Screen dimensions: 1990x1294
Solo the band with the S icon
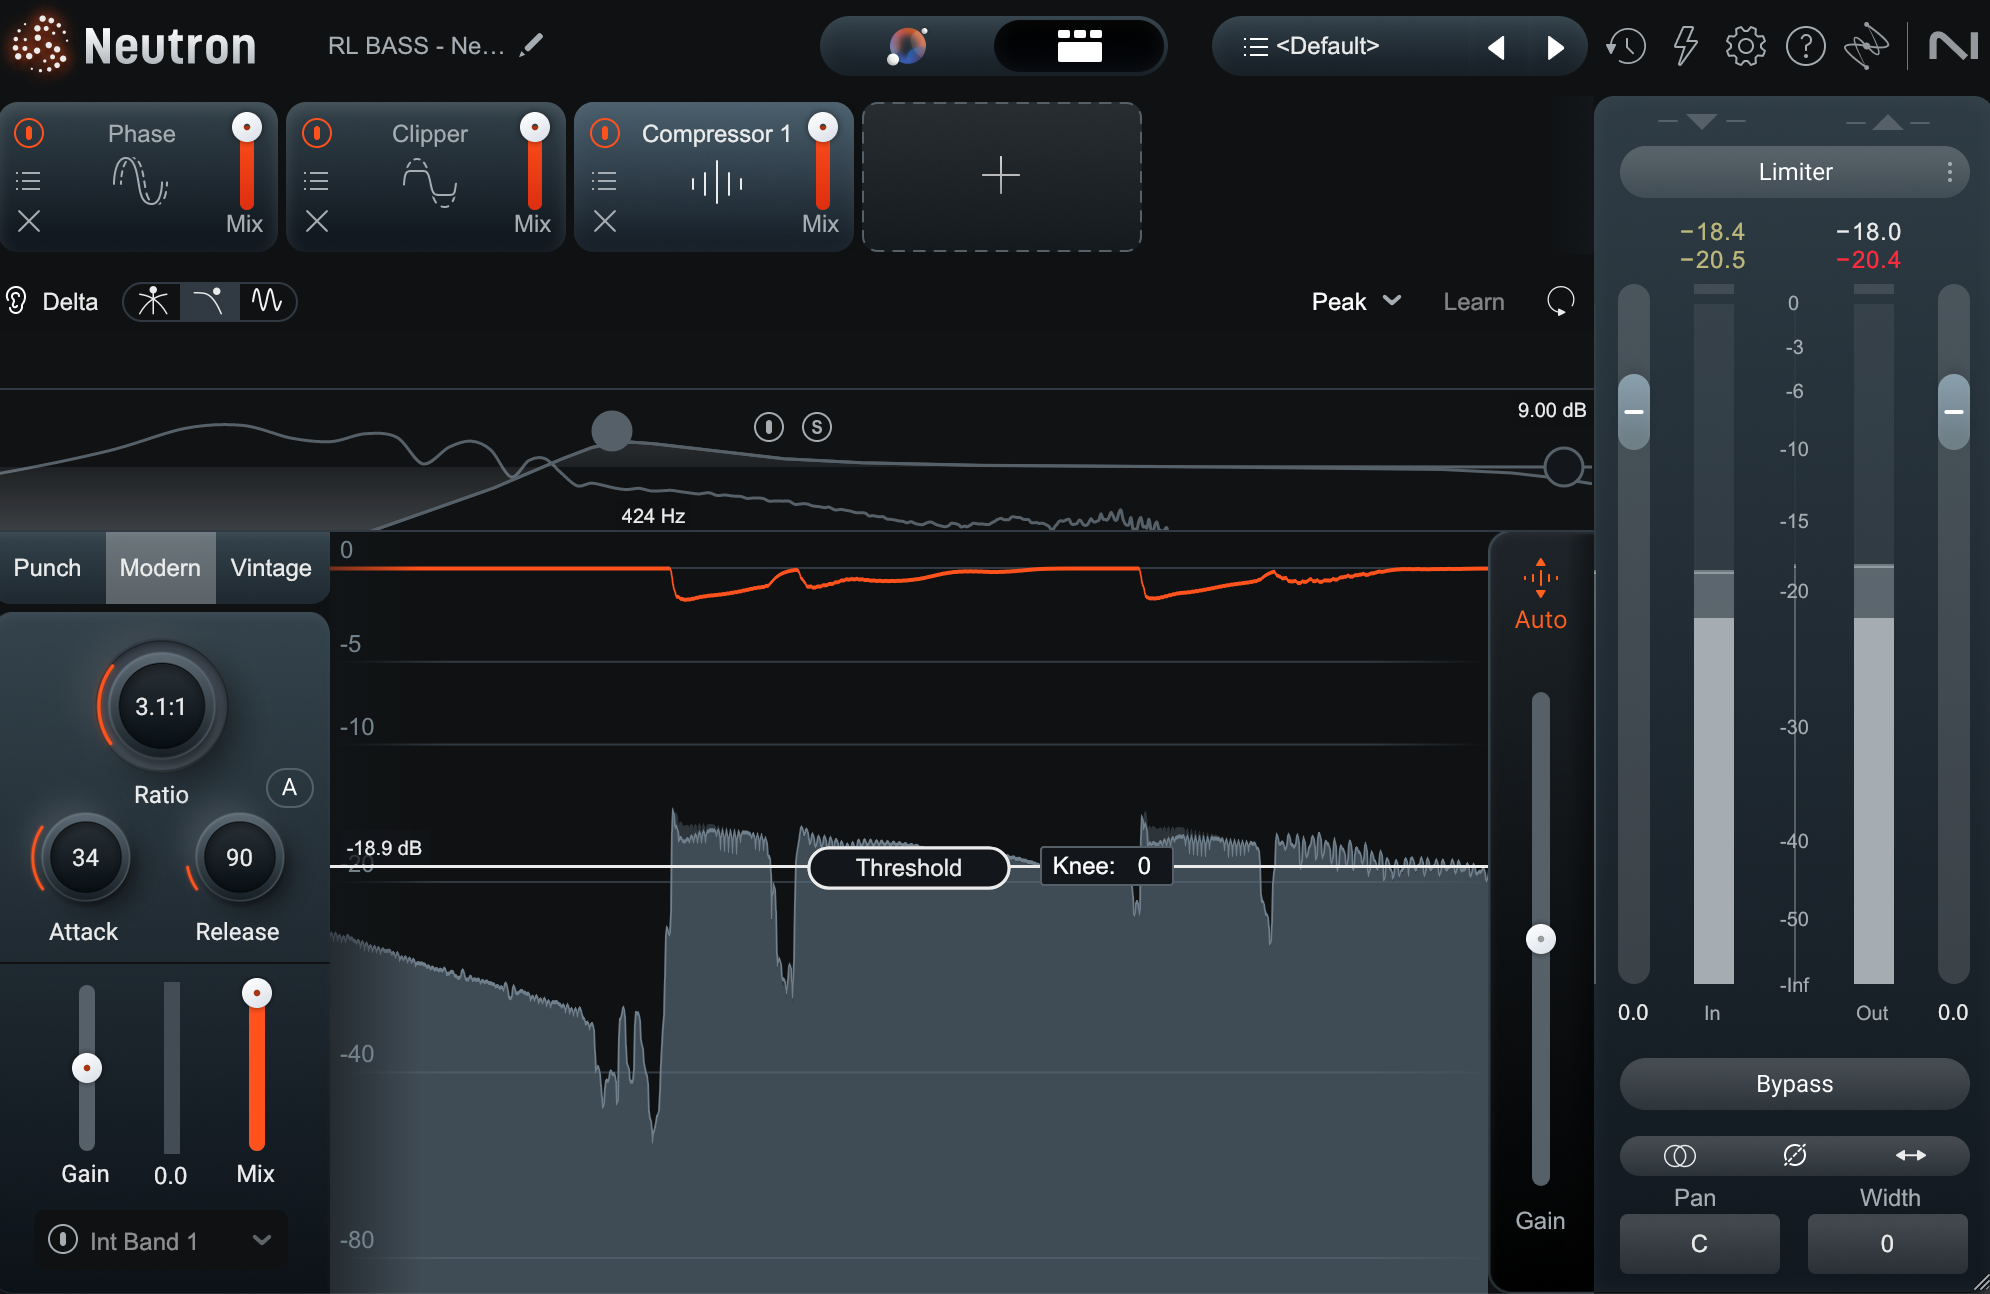pyautogui.click(x=817, y=428)
